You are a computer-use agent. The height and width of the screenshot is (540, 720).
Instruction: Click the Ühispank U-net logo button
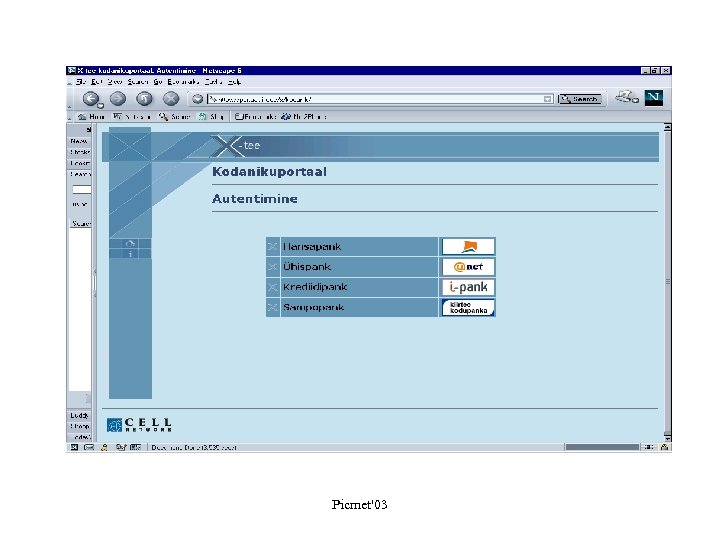tap(468, 267)
